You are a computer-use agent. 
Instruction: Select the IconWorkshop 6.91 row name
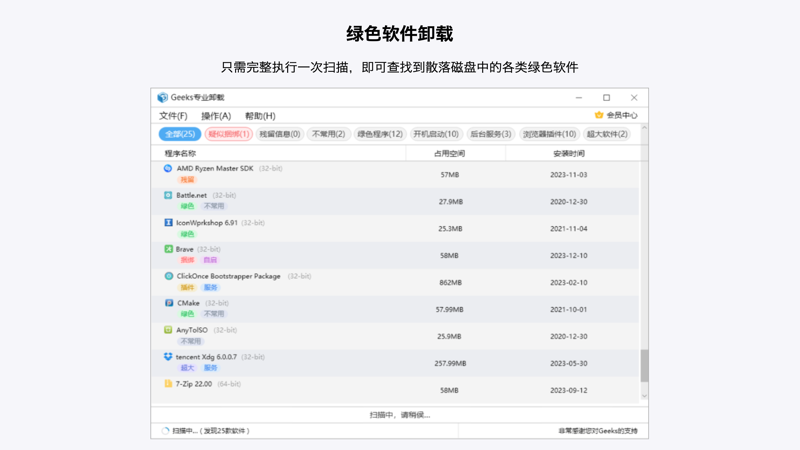click(207, 223)
